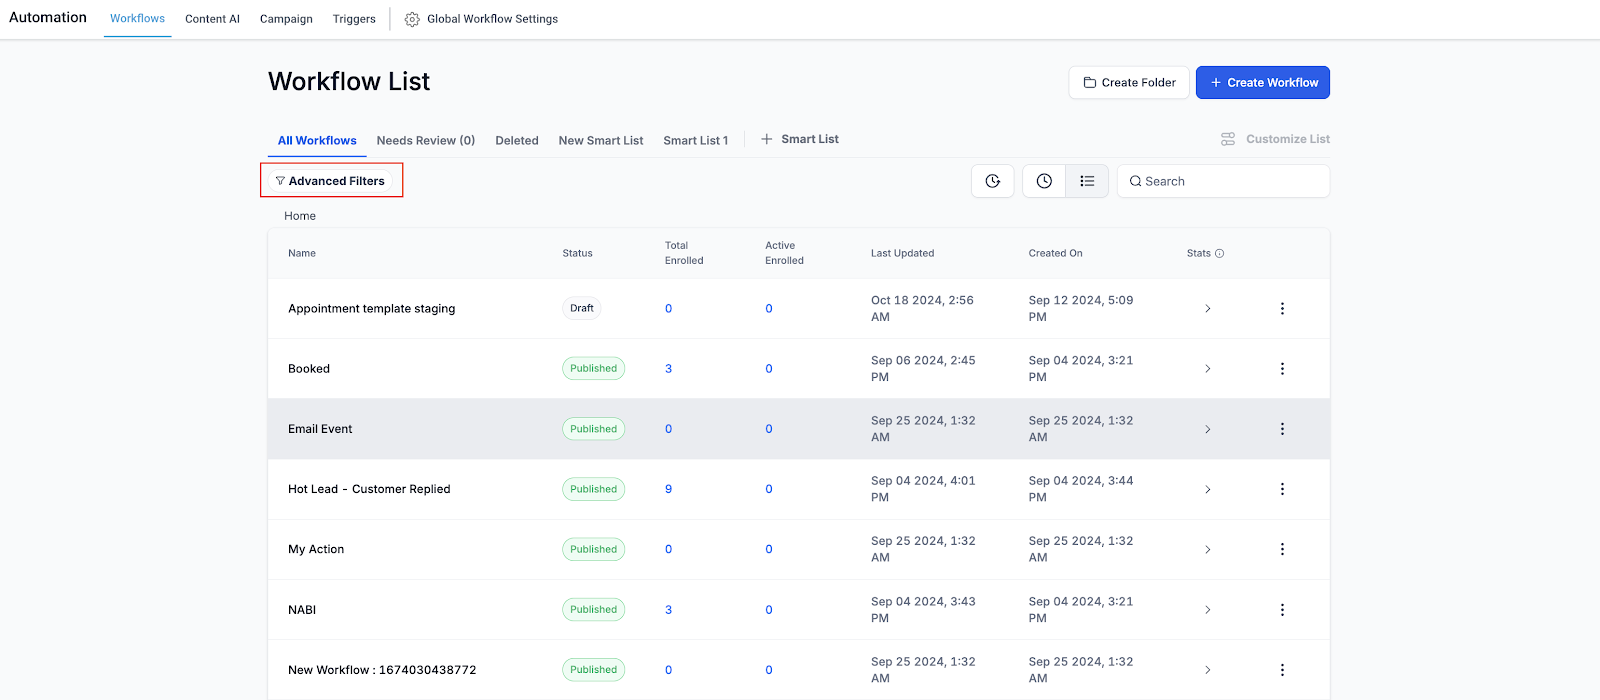1600x700 pixels.
Task: Open Global Workflow Settings gear icon
Action: click(412, 19)
